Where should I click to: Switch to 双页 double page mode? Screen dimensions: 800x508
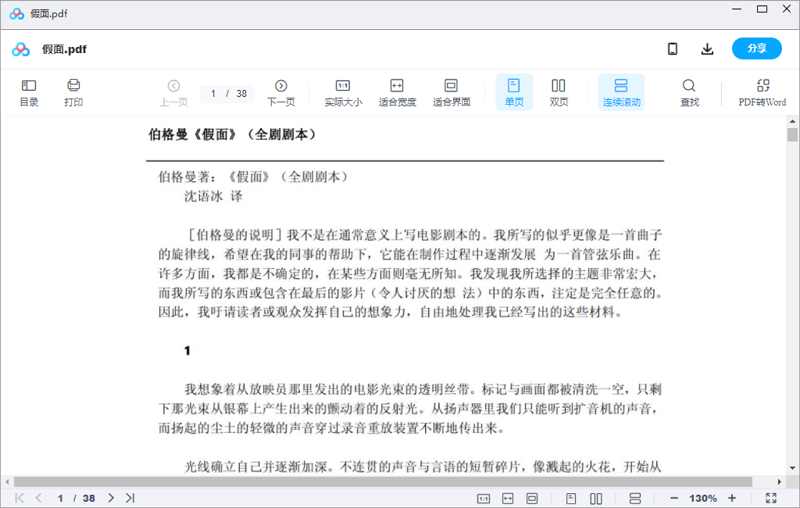[559, 92]
